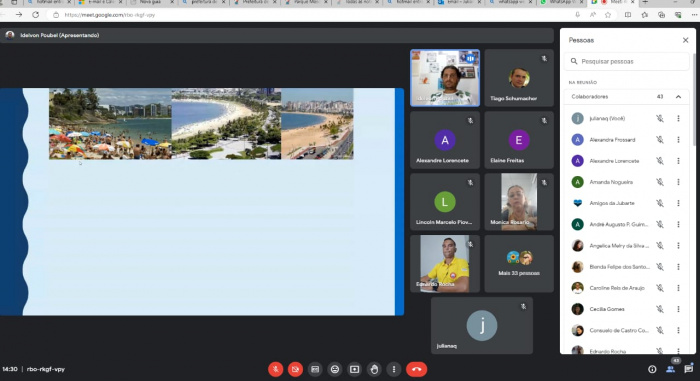The height and width of the screenshot is (381, 700).
Task: Open the chat icon at bottom right
Action: point(688,369)
